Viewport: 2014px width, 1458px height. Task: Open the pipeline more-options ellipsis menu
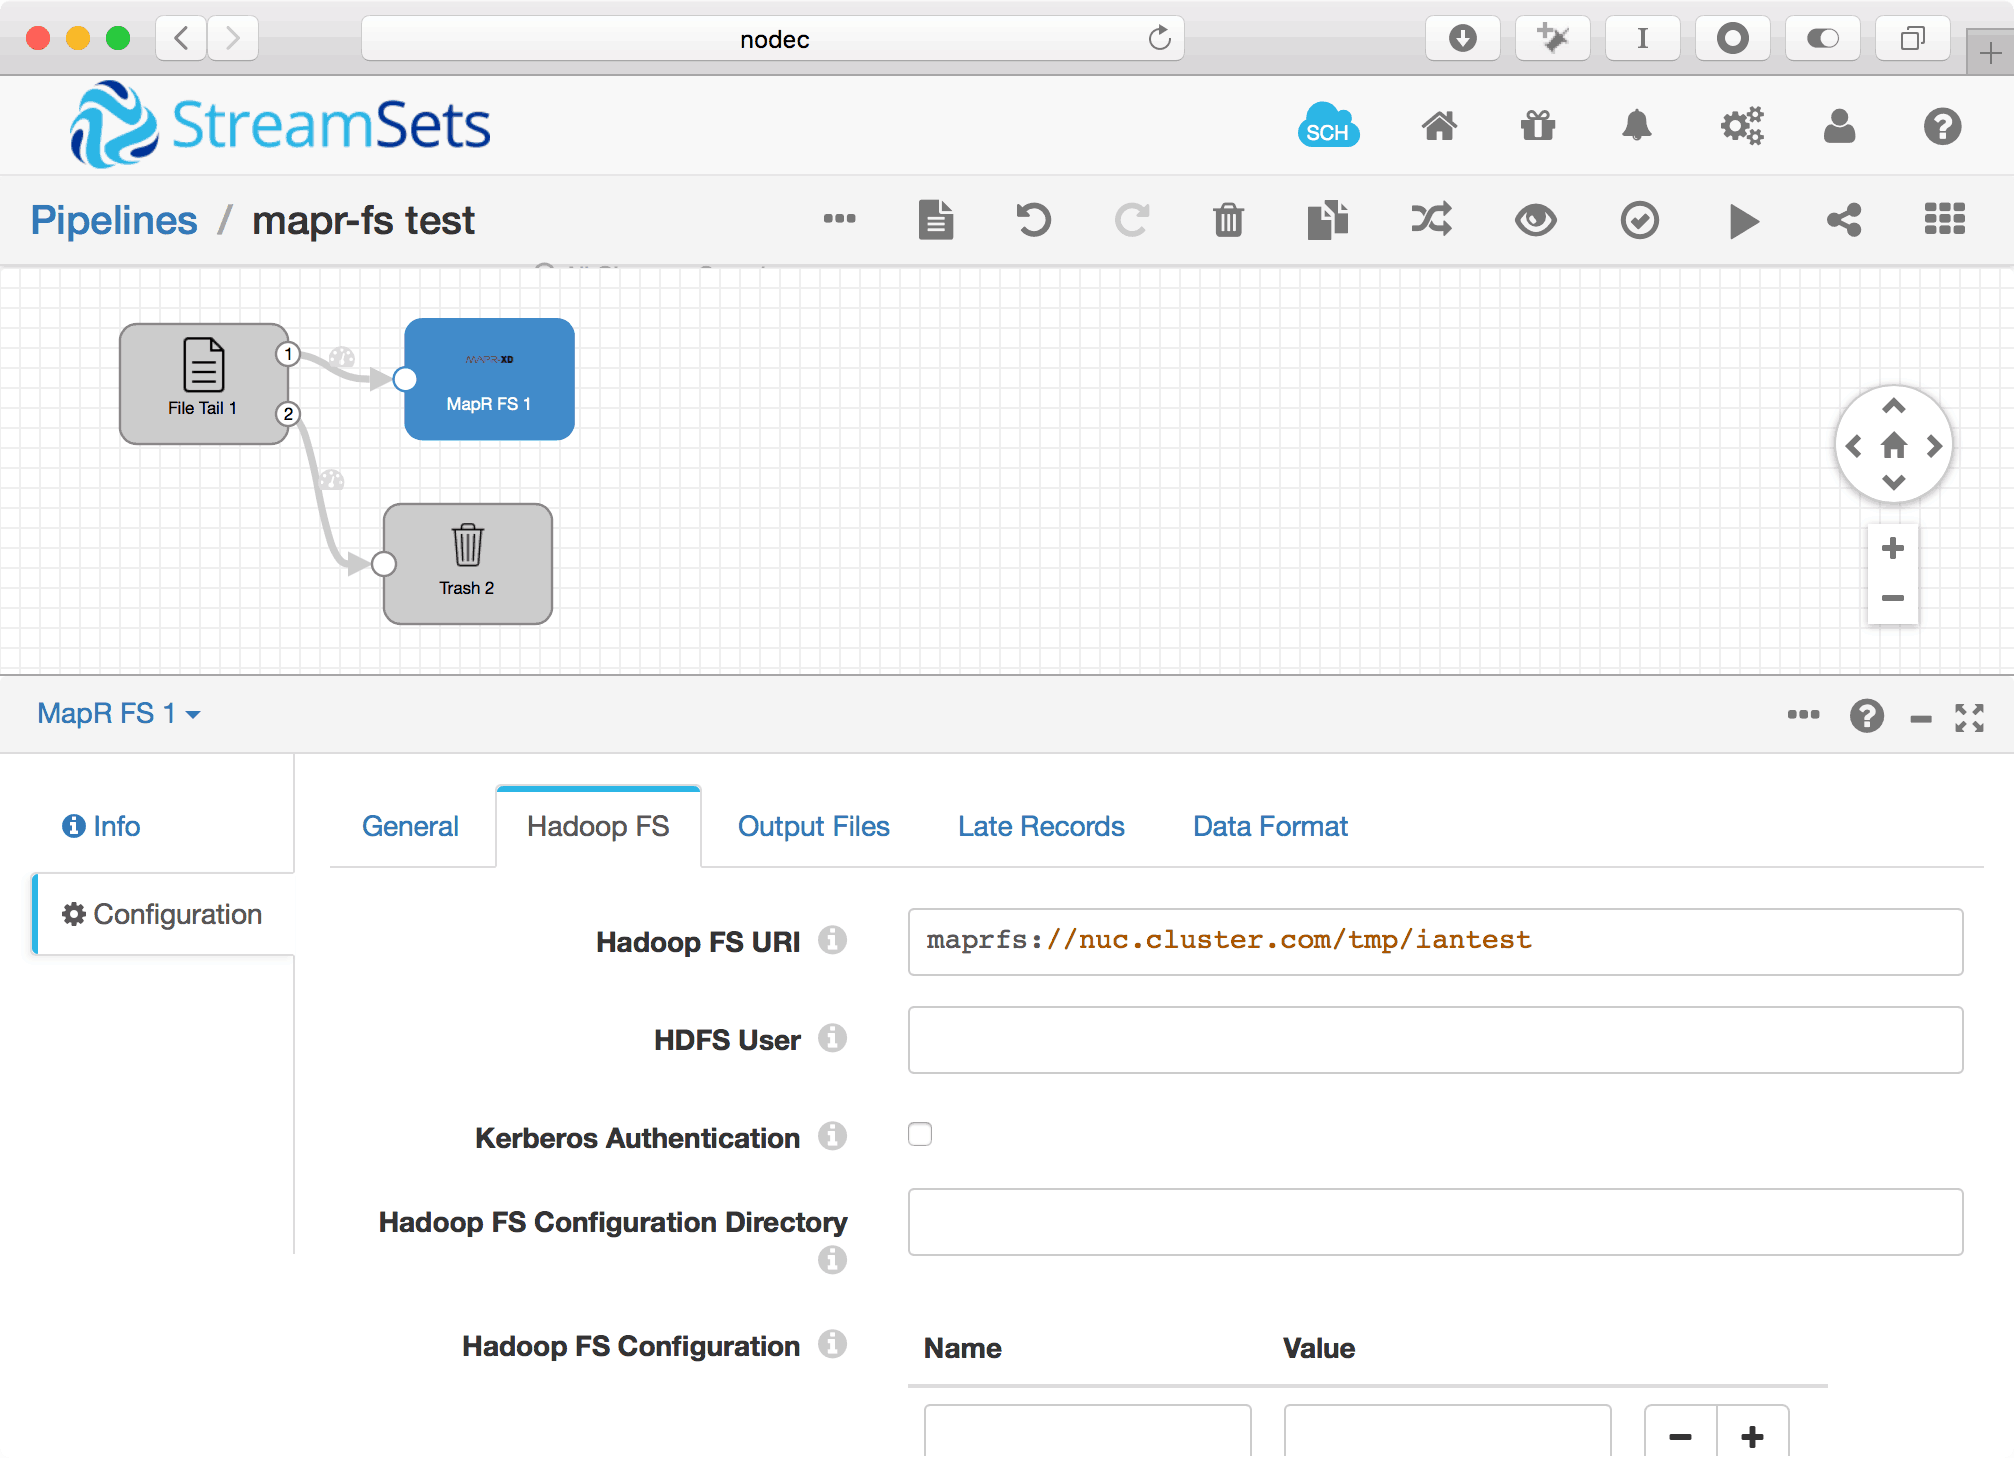click(x=839, y=219)
